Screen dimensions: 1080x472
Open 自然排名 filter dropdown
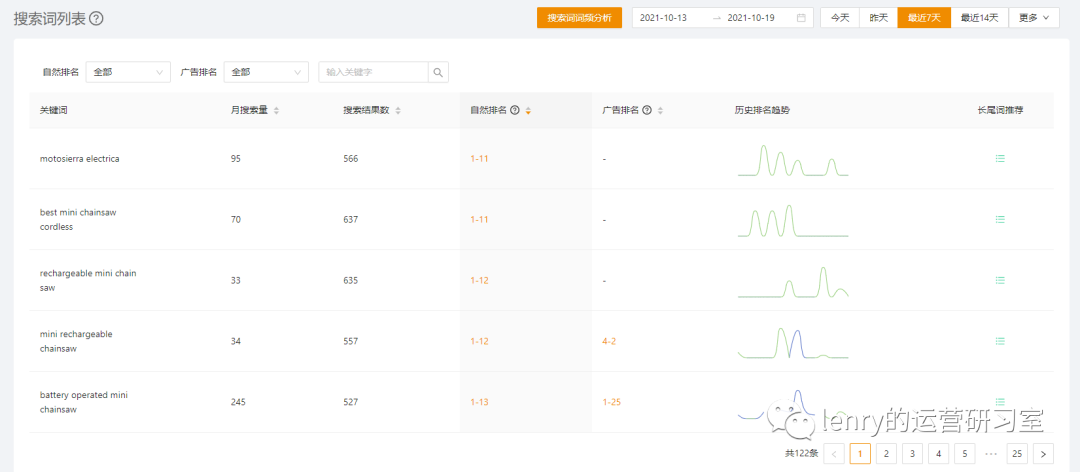[128, 72]
